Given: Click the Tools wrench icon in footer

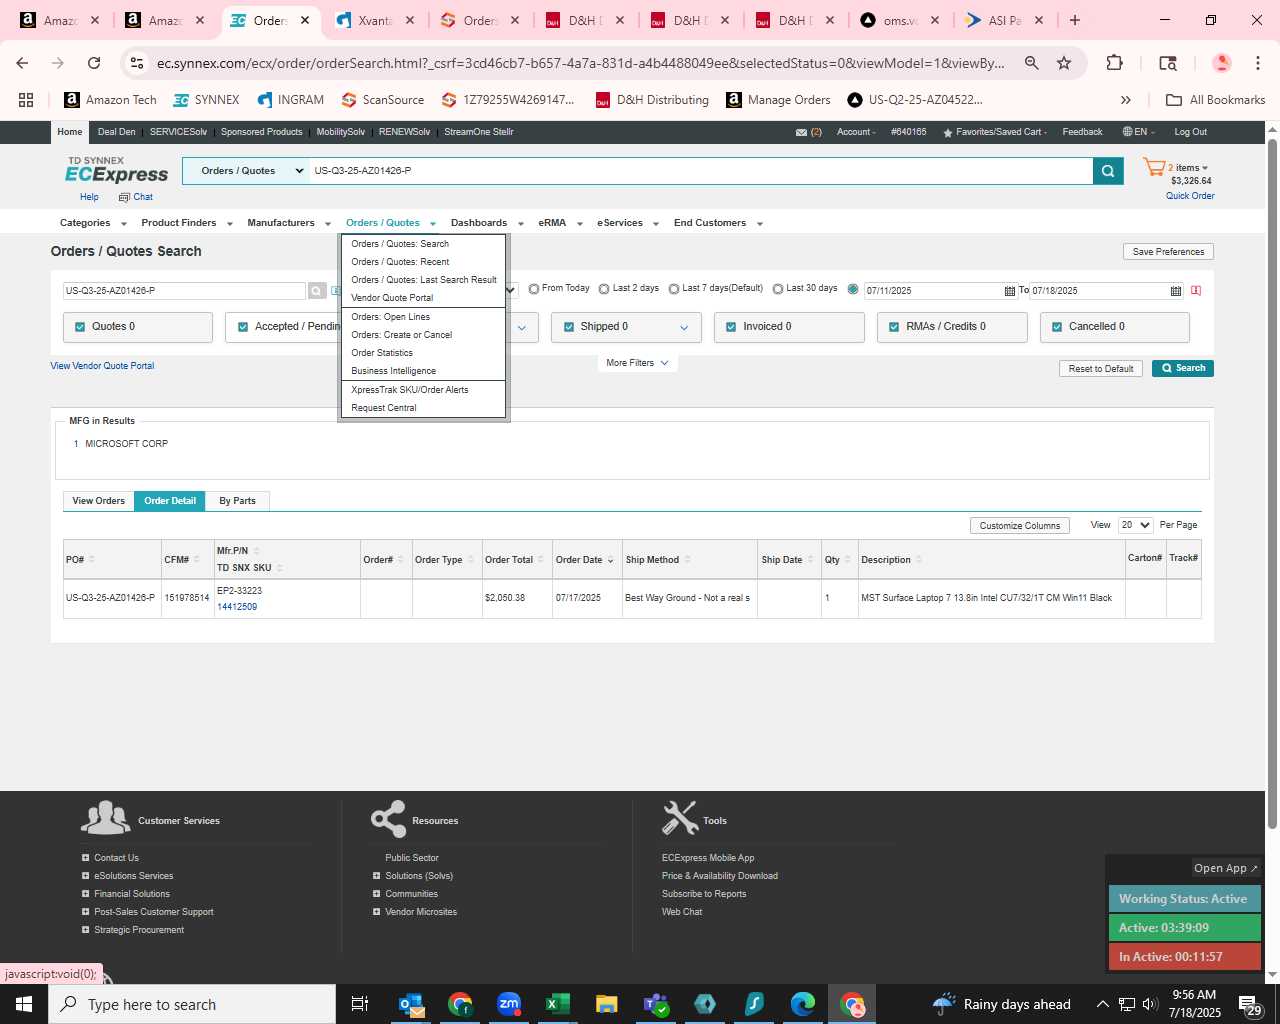Looking at the screenshot, I should tap(680, 818).
